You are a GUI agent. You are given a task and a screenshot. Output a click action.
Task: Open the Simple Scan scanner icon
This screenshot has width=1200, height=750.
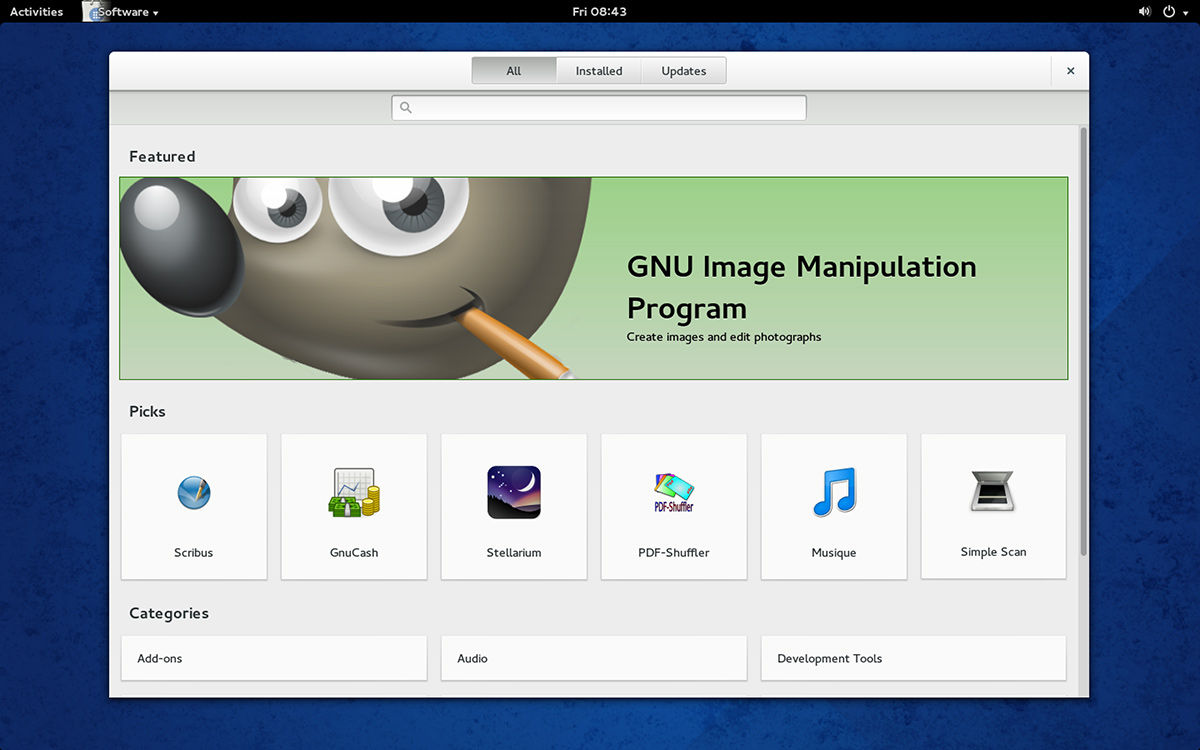(x=993, y=492)
